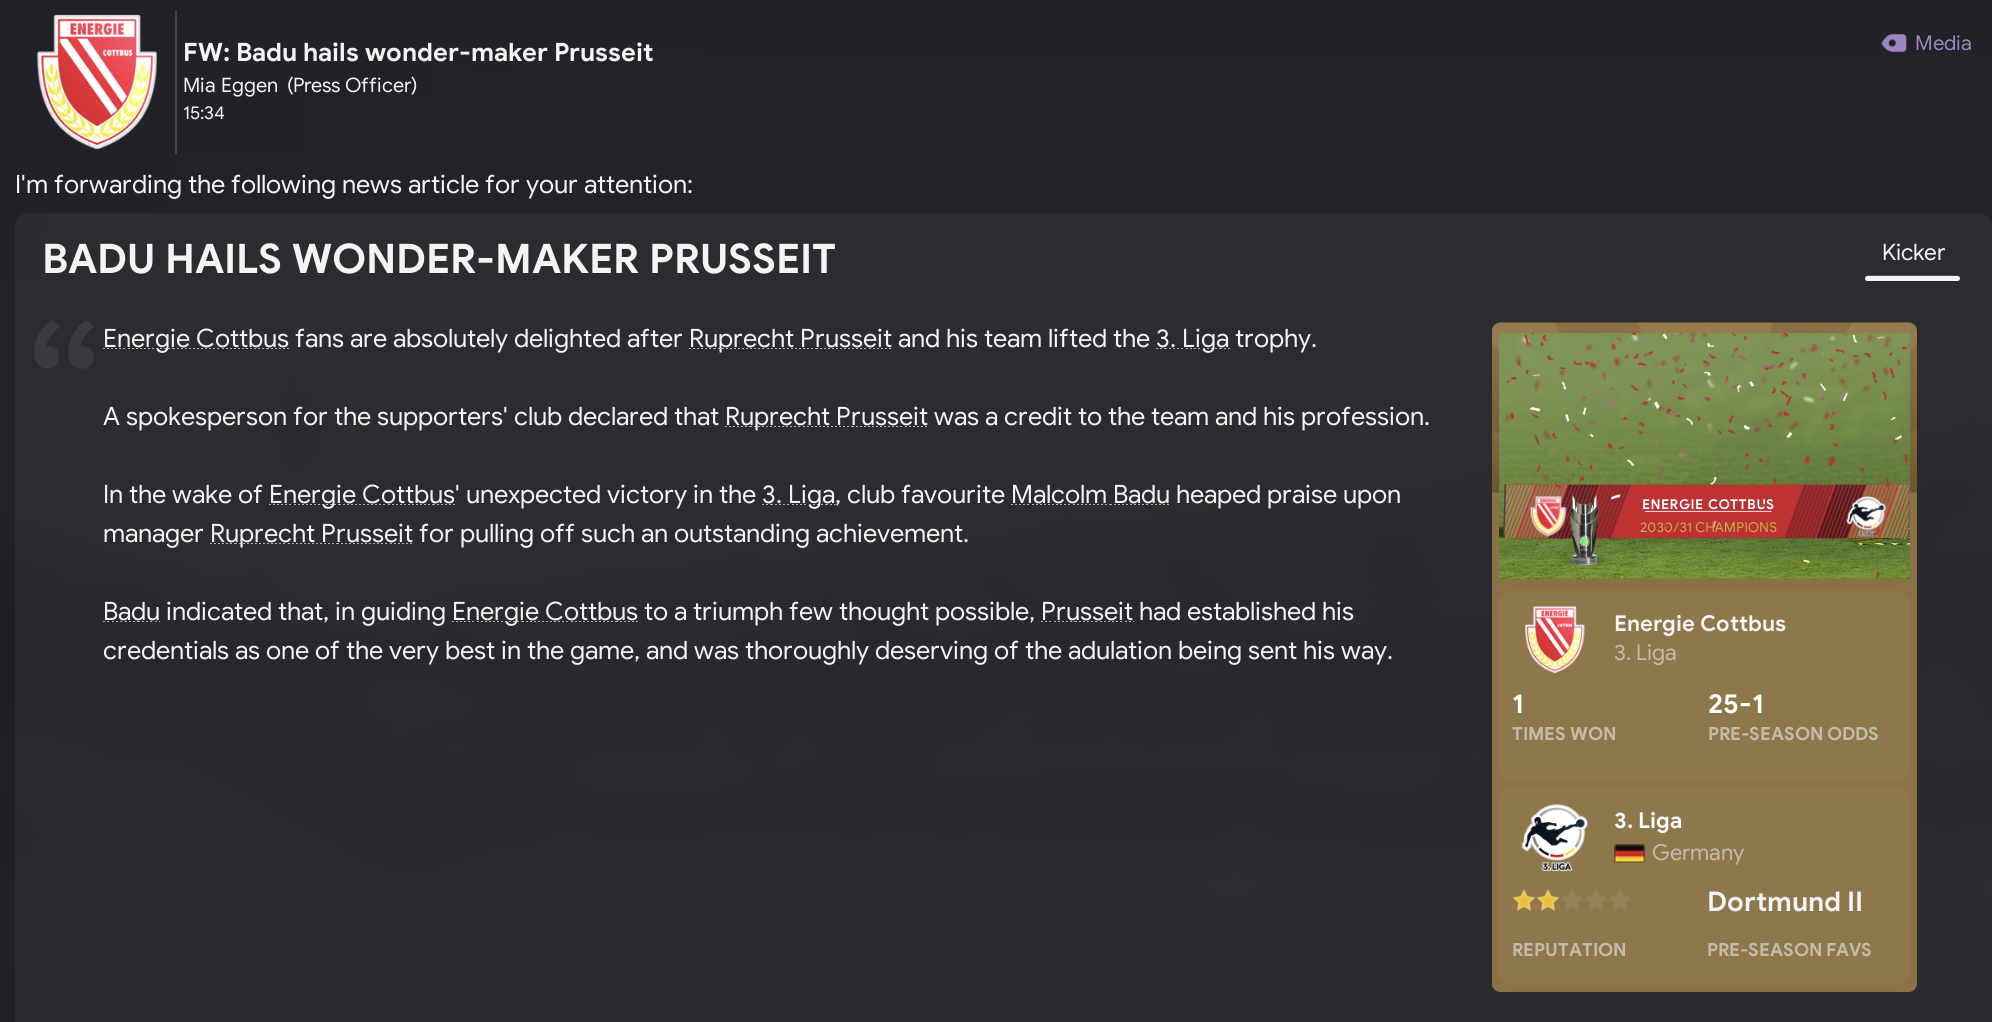Click the Badu link starting last paragraph
The image size is (1992, 1022).
131,612
